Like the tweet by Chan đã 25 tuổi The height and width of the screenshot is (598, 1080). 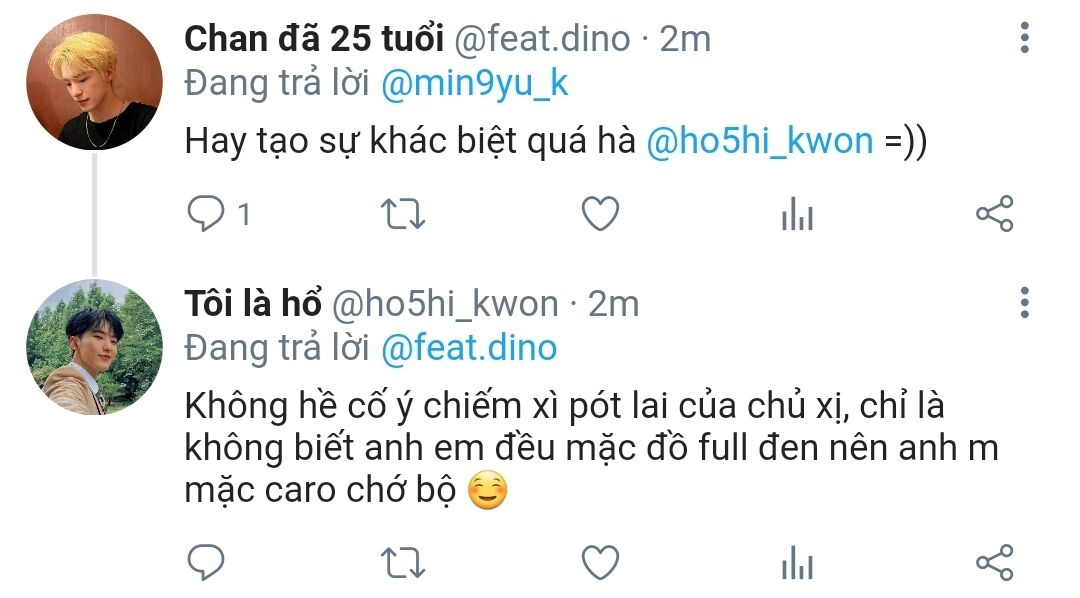(600, 213)
